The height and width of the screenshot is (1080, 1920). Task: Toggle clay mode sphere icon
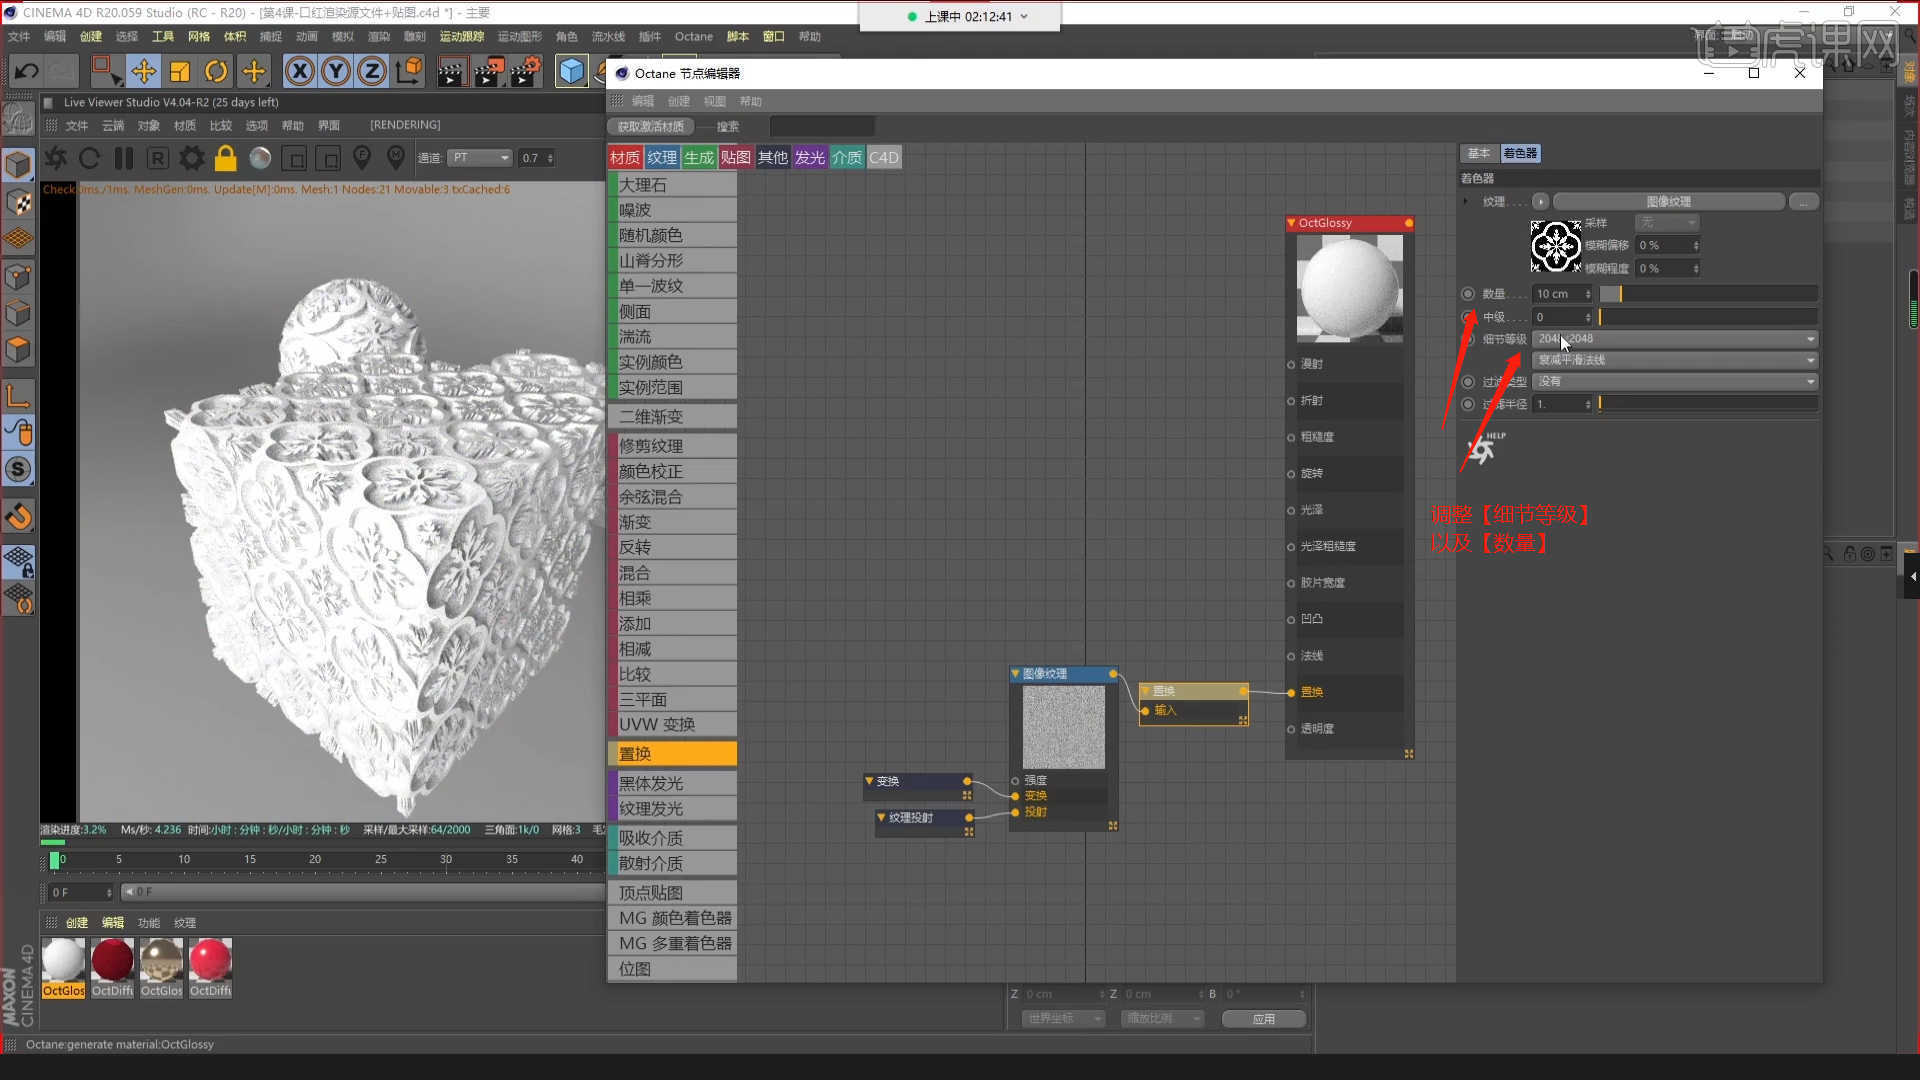pyautogui.click(x=260, y=158)
